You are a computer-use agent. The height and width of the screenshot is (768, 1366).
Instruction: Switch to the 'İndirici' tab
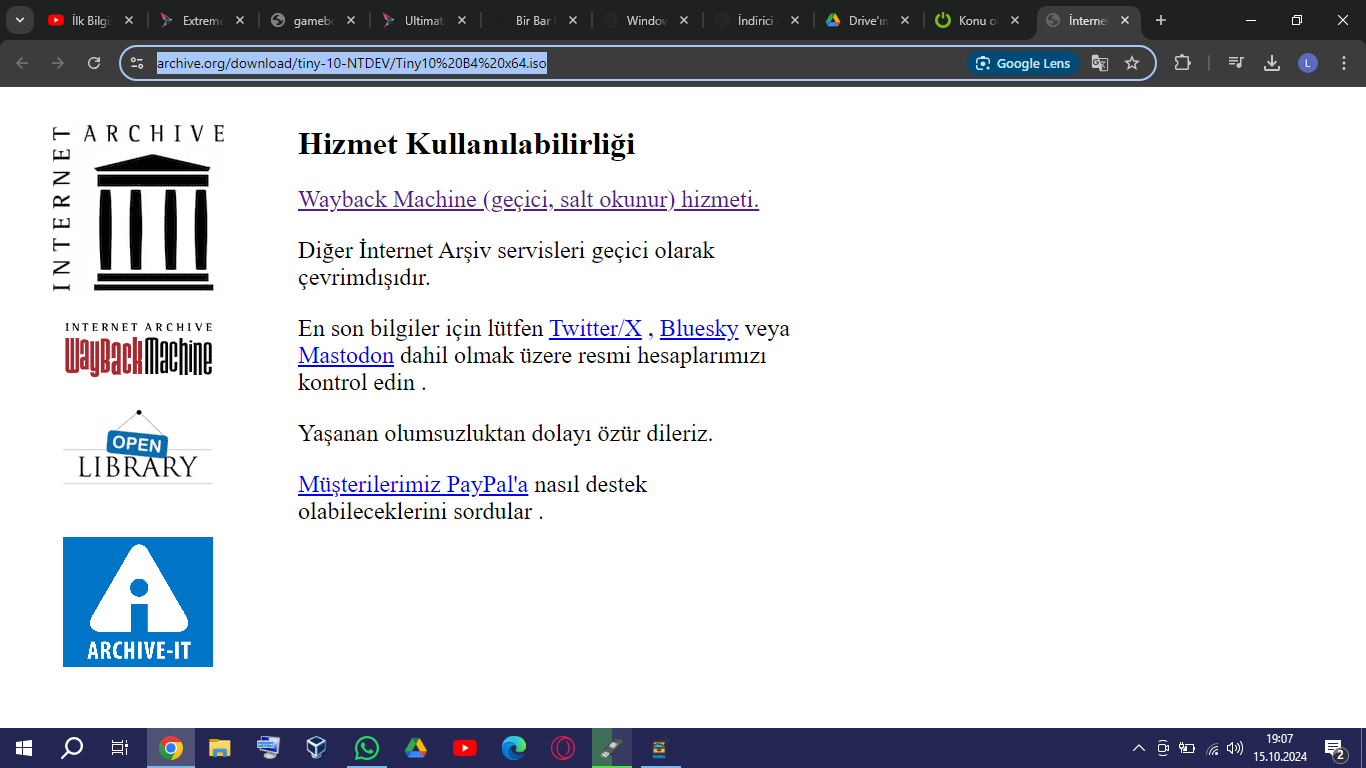(x=756, y=20)
